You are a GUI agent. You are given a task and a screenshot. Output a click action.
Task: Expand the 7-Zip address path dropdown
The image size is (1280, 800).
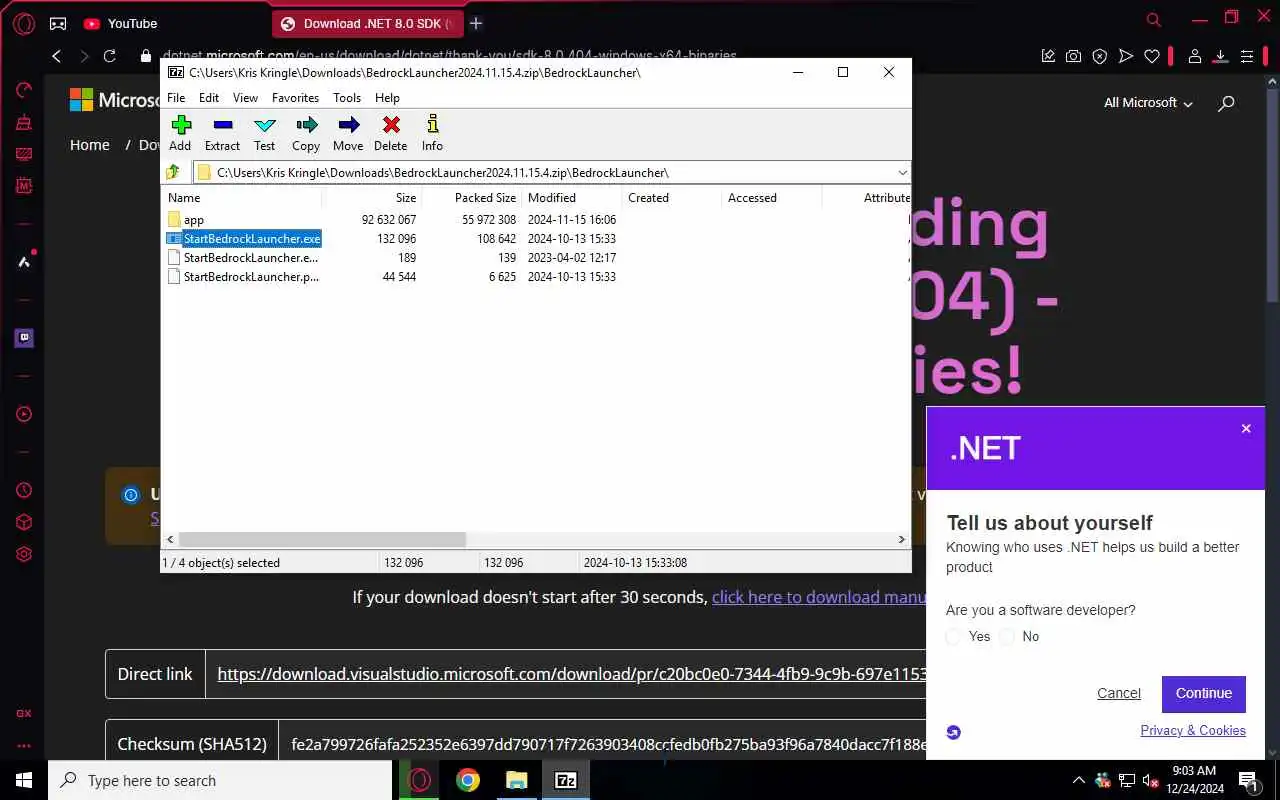[x=902, y=172]
